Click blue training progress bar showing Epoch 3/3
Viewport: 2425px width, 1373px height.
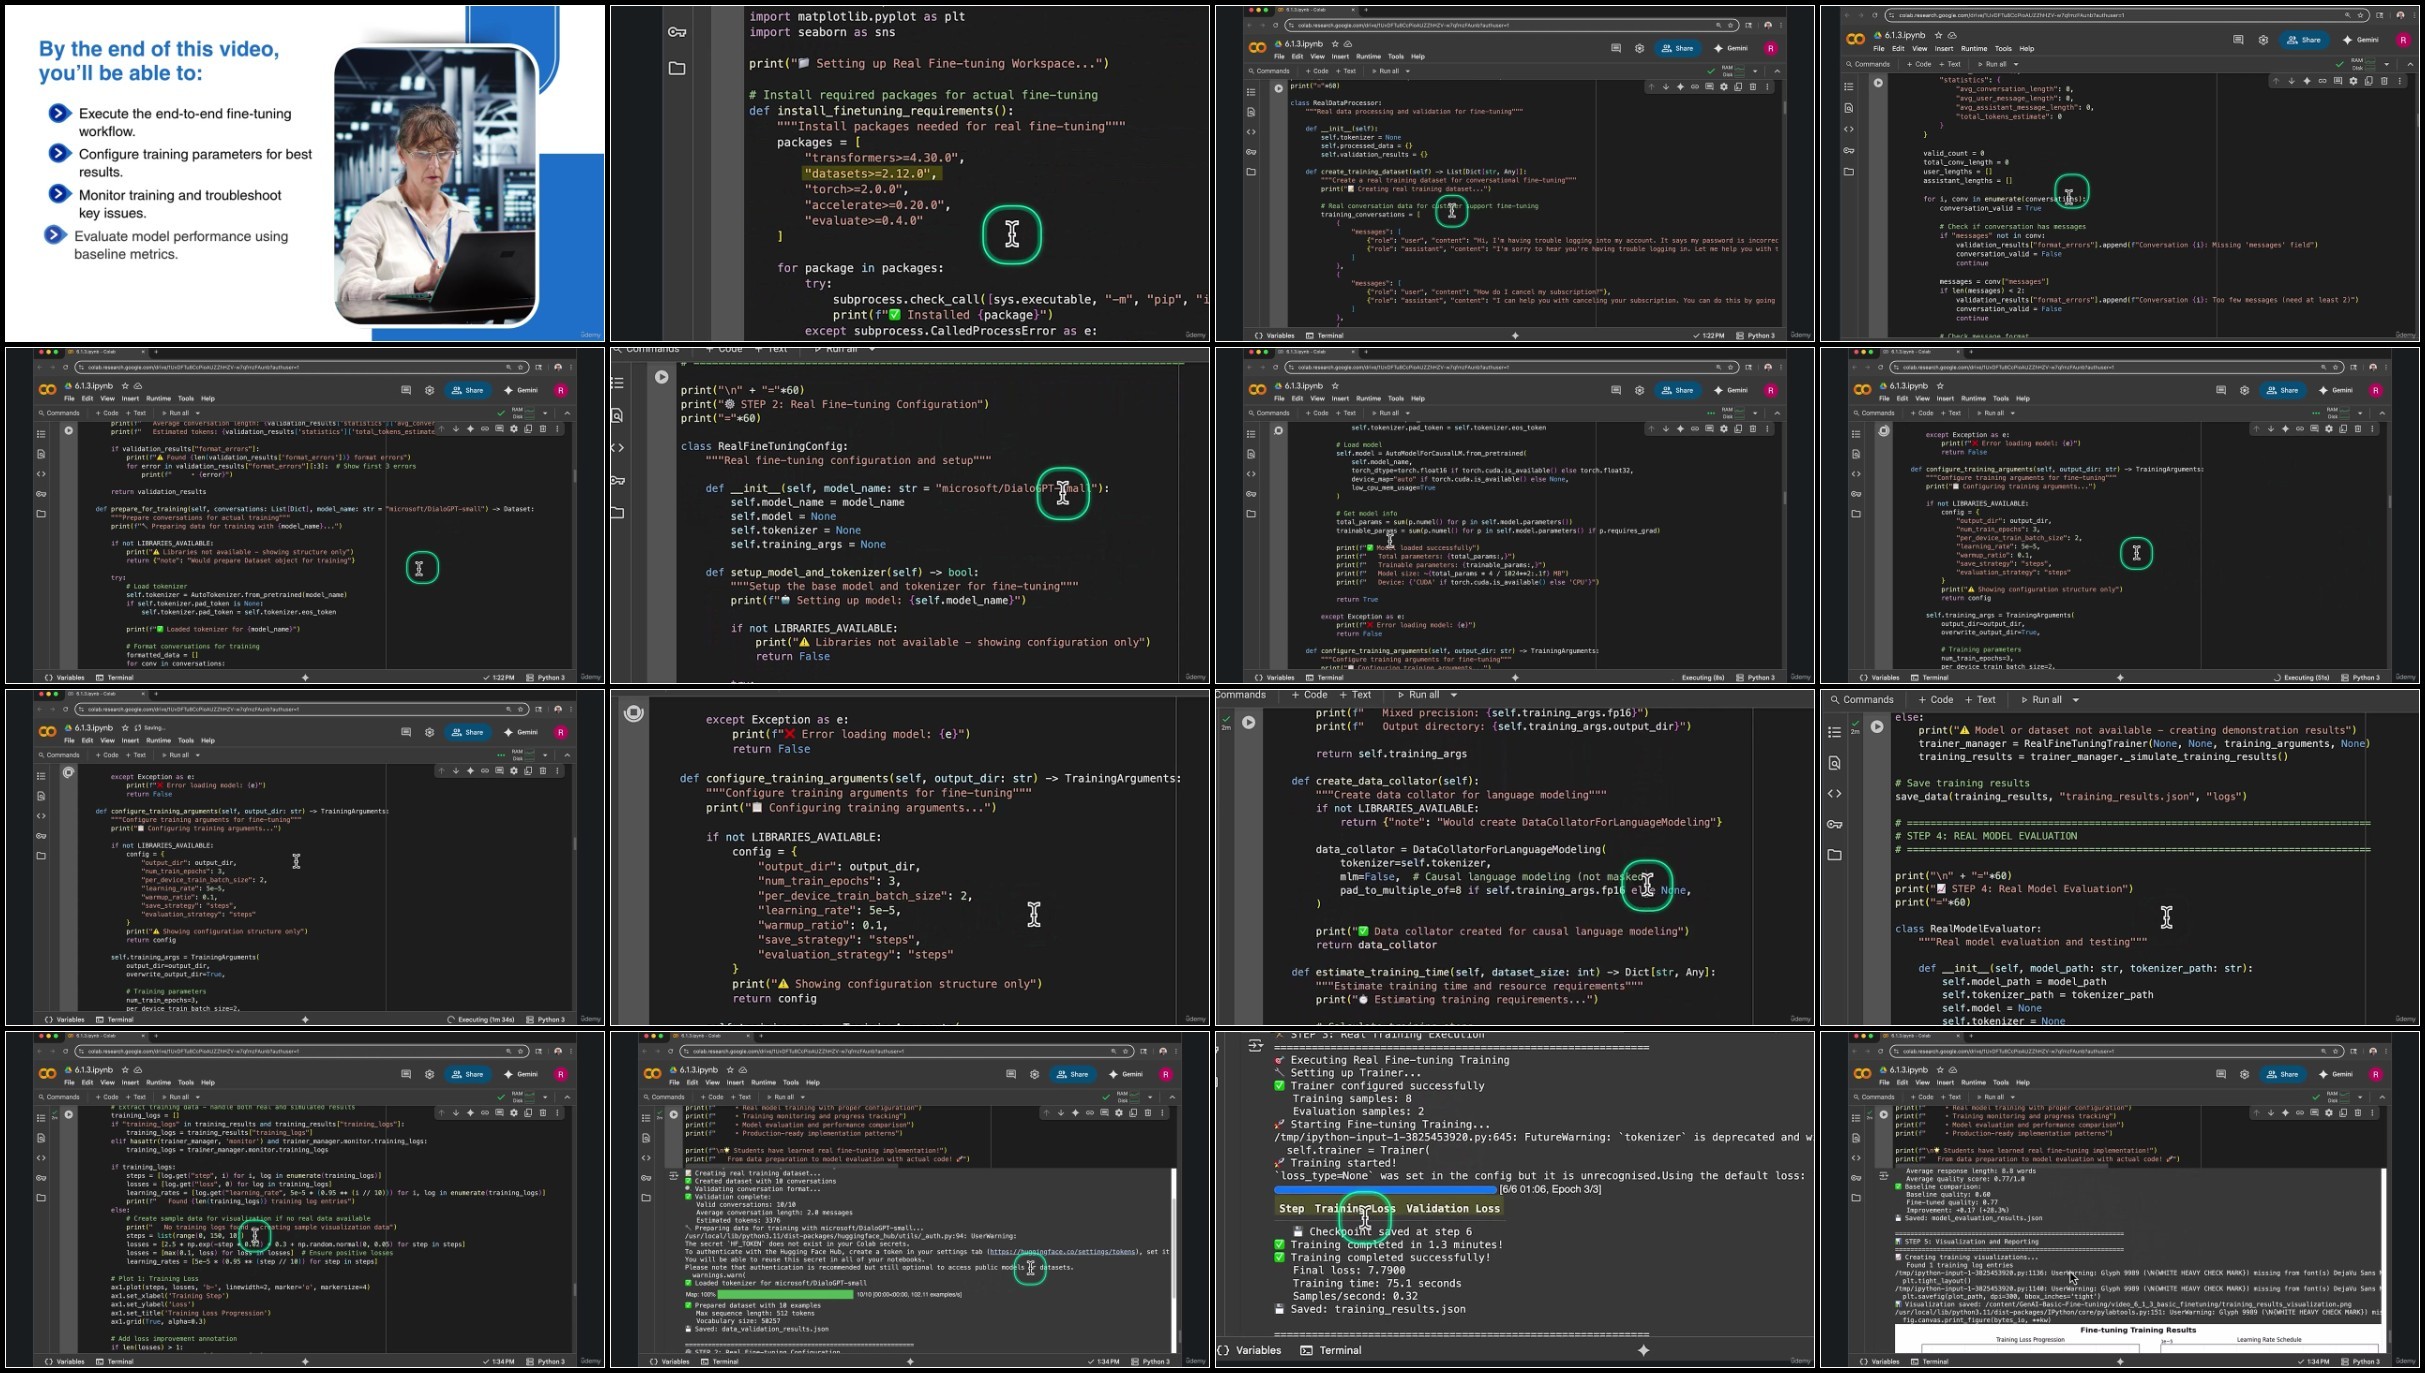pyautogui.click(x=1385, y=1189)
